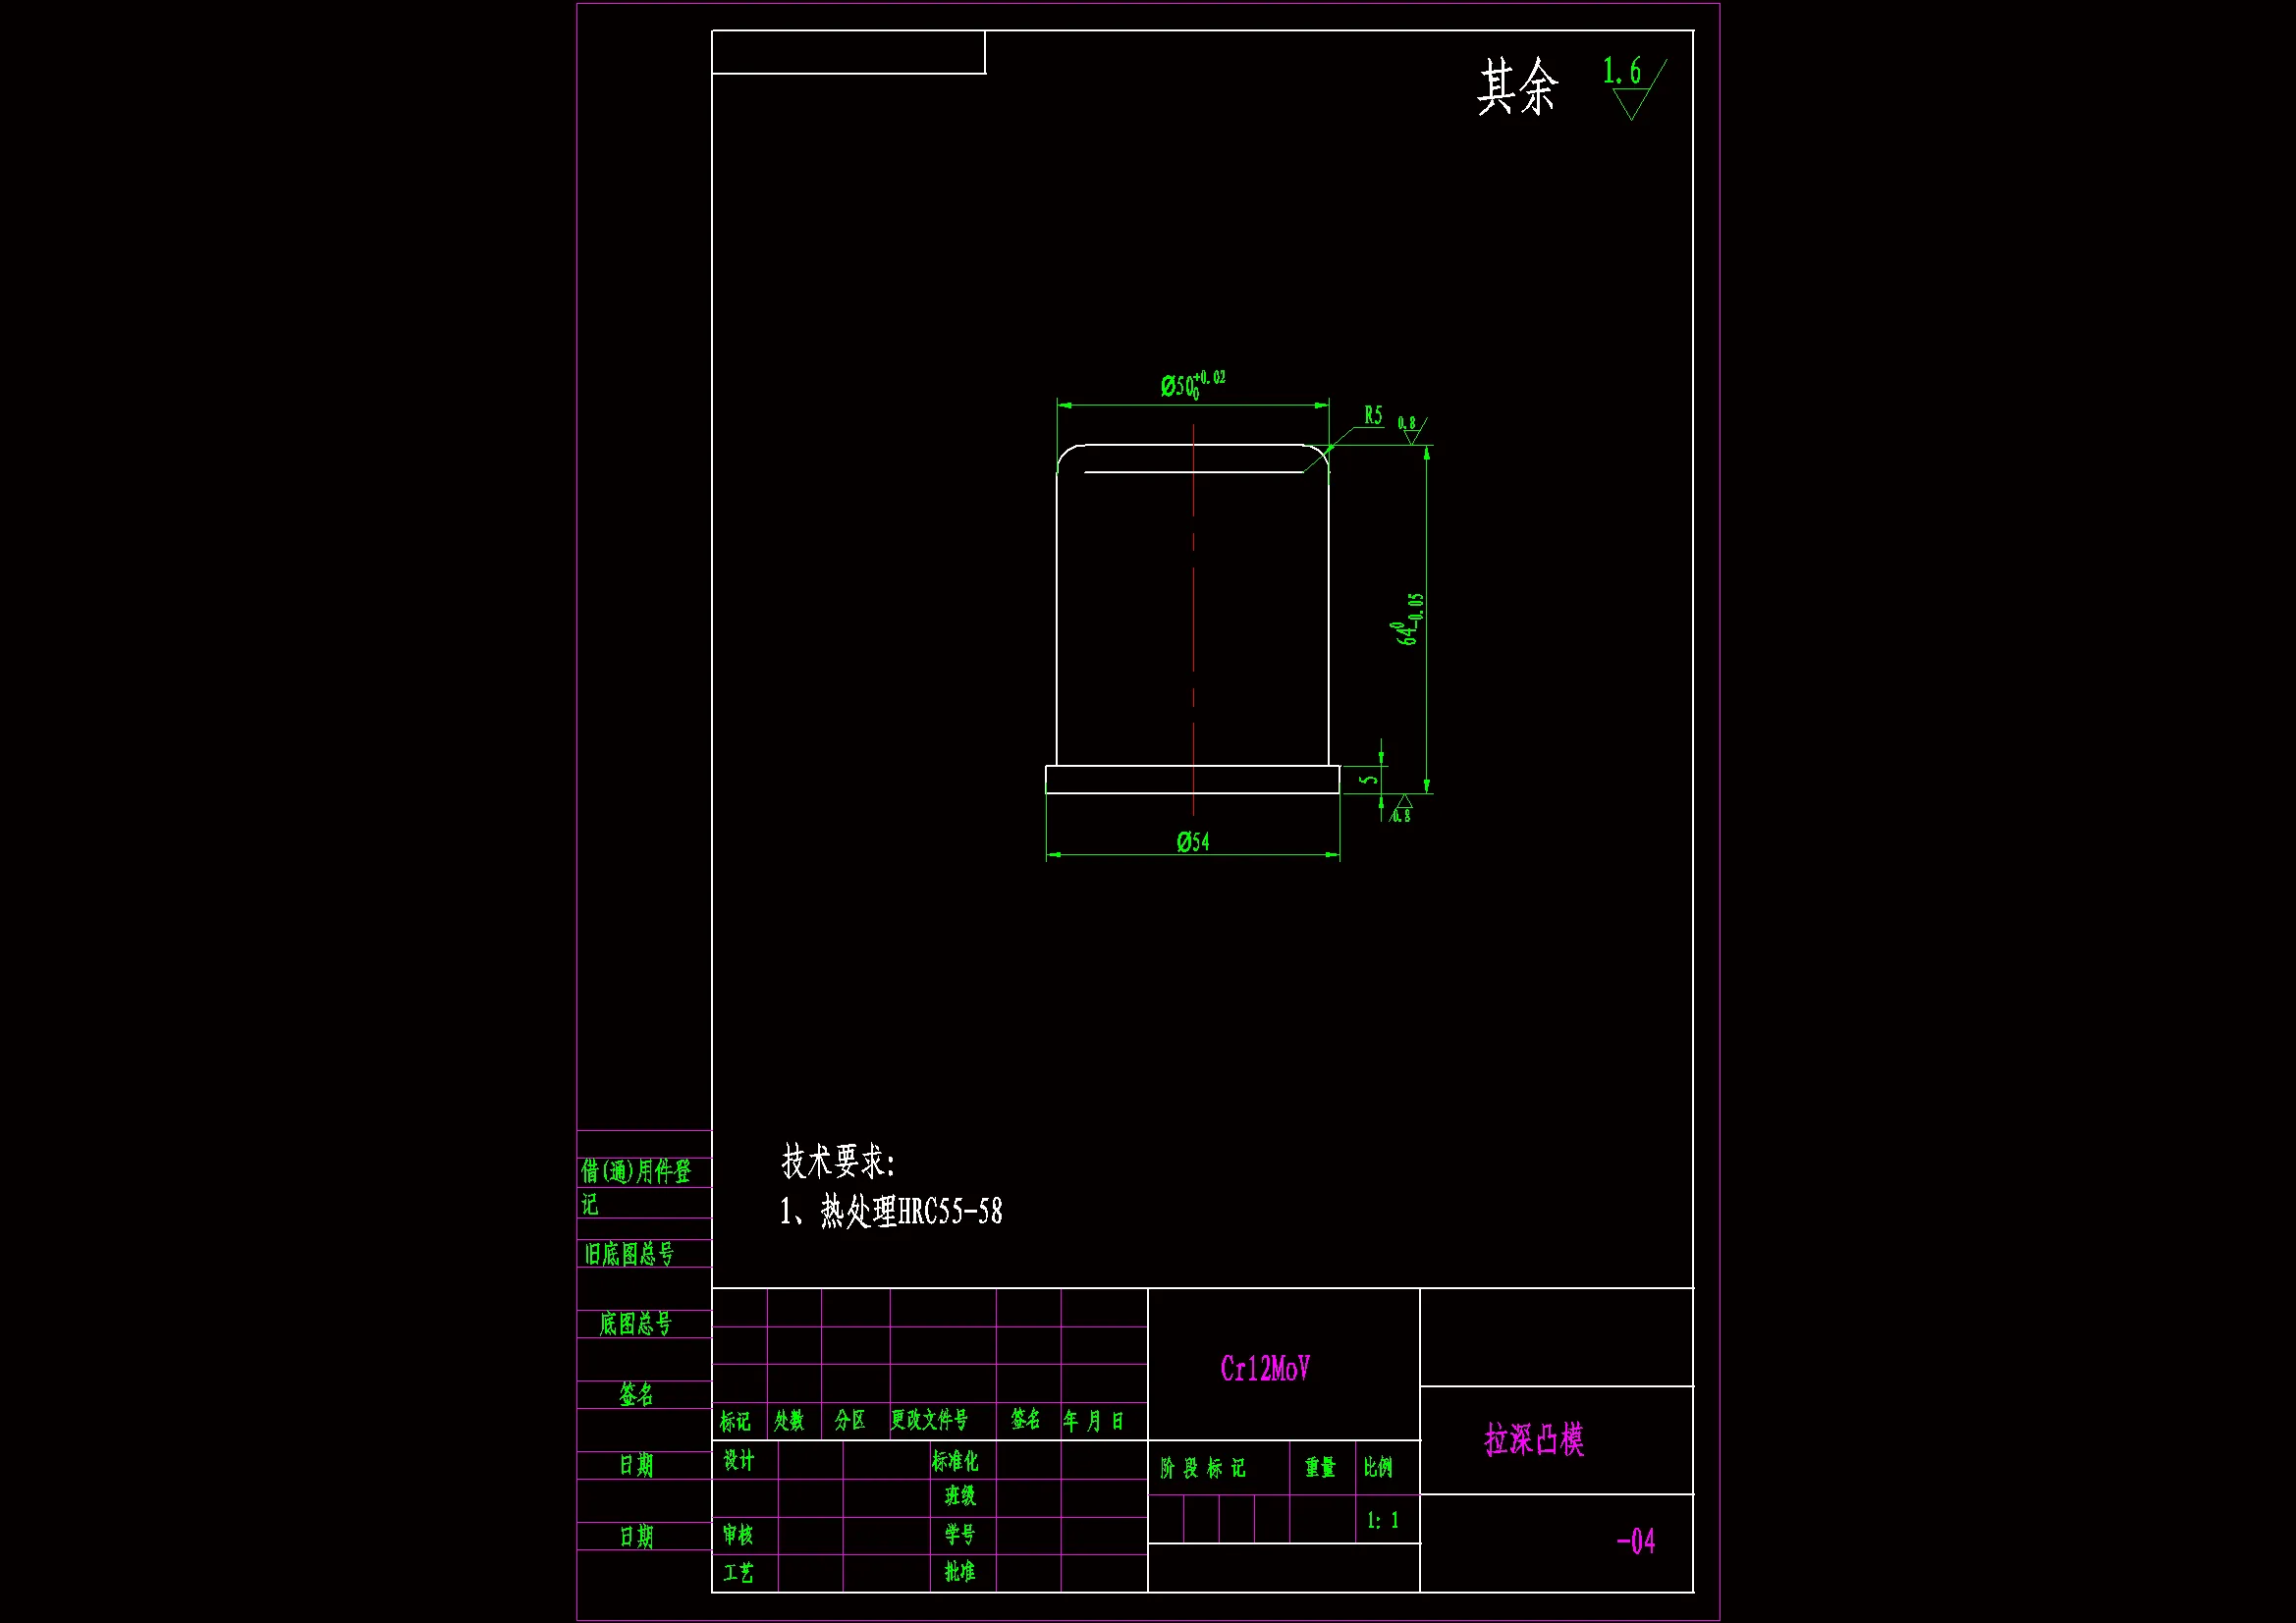Image resolution: width=2296 pixels, height=1623 pixels.
Task: Click the 其余 text at top right
Action: click(x=1517, y=88)
